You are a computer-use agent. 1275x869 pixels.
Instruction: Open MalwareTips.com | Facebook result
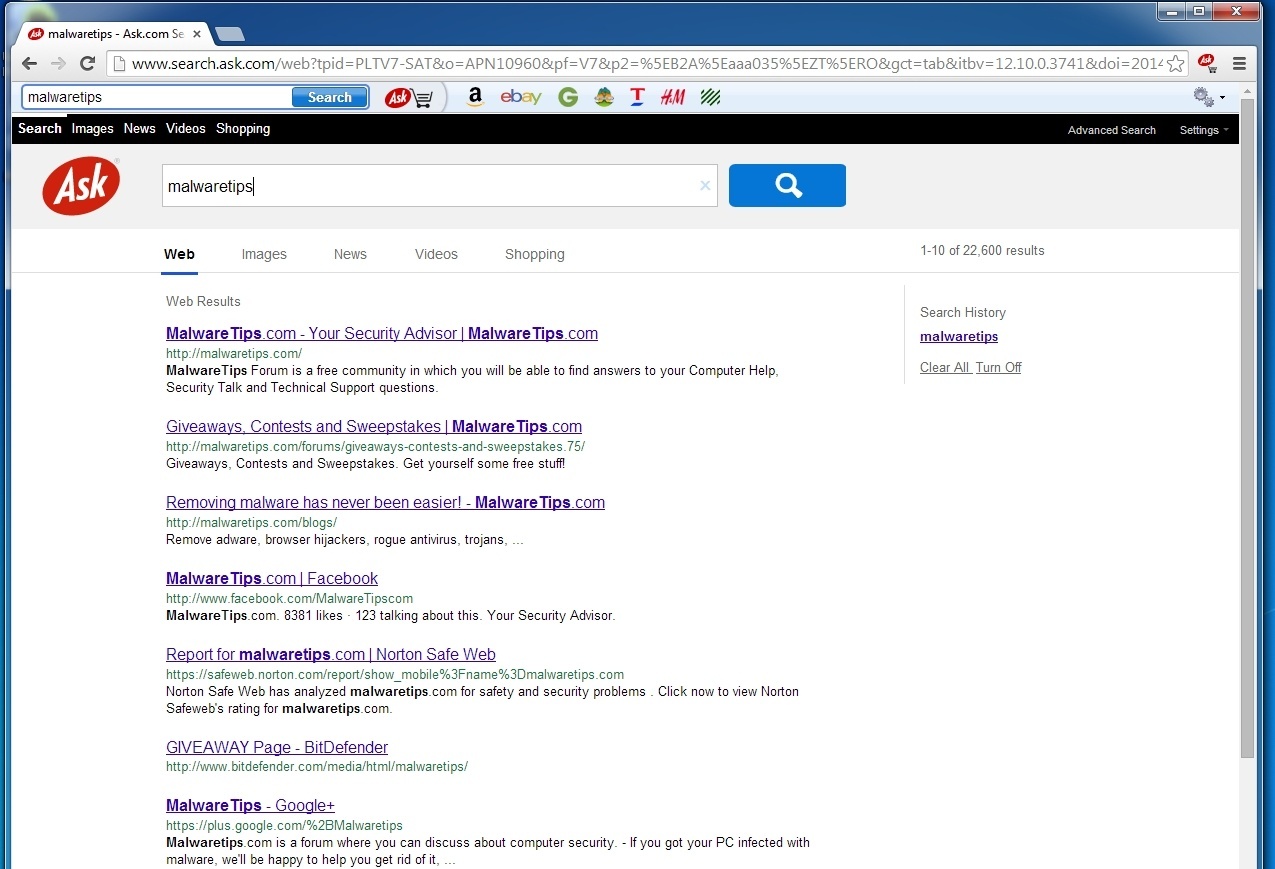[x=272, y=579]
